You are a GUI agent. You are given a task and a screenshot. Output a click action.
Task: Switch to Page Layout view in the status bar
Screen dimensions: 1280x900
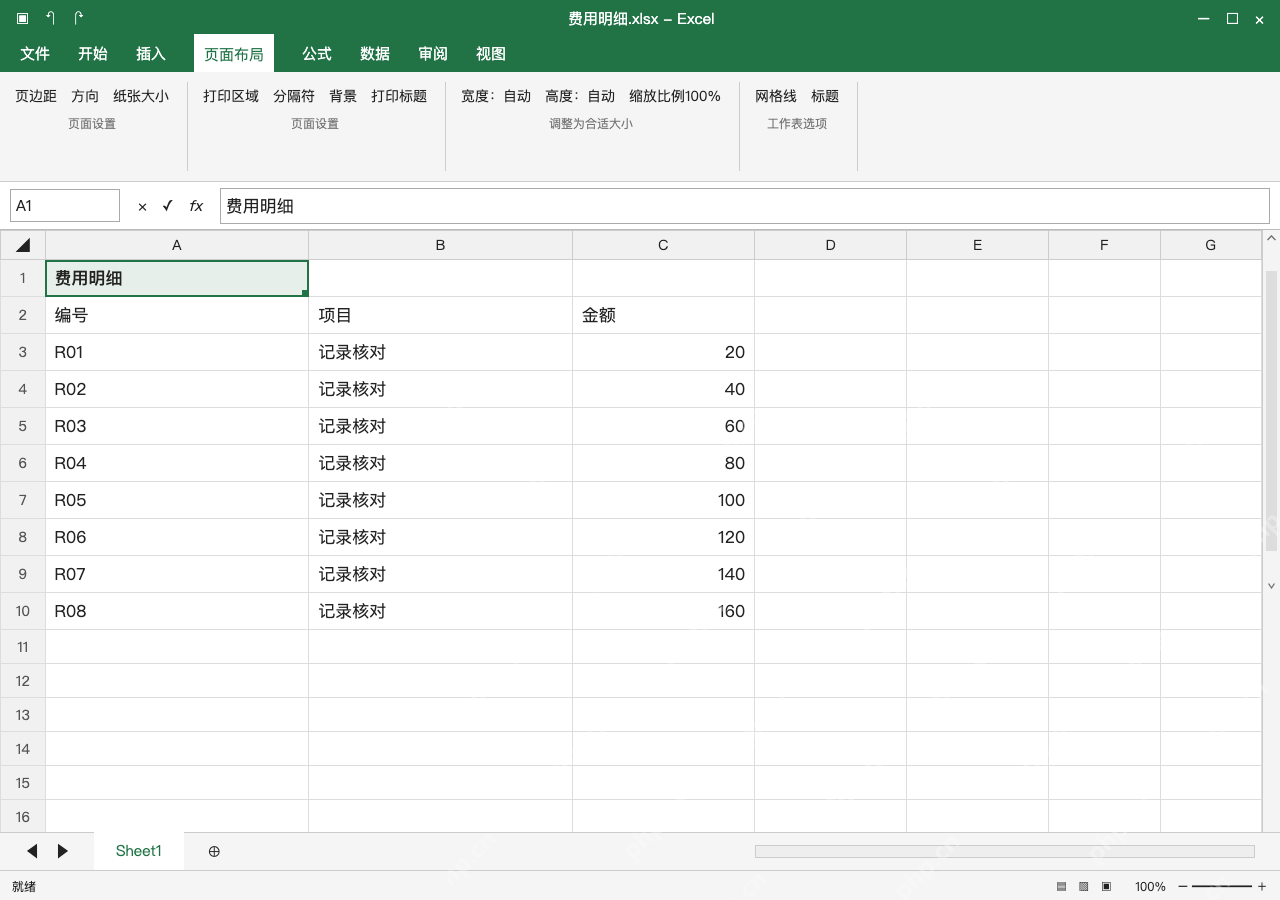[x=1083, y=887]
